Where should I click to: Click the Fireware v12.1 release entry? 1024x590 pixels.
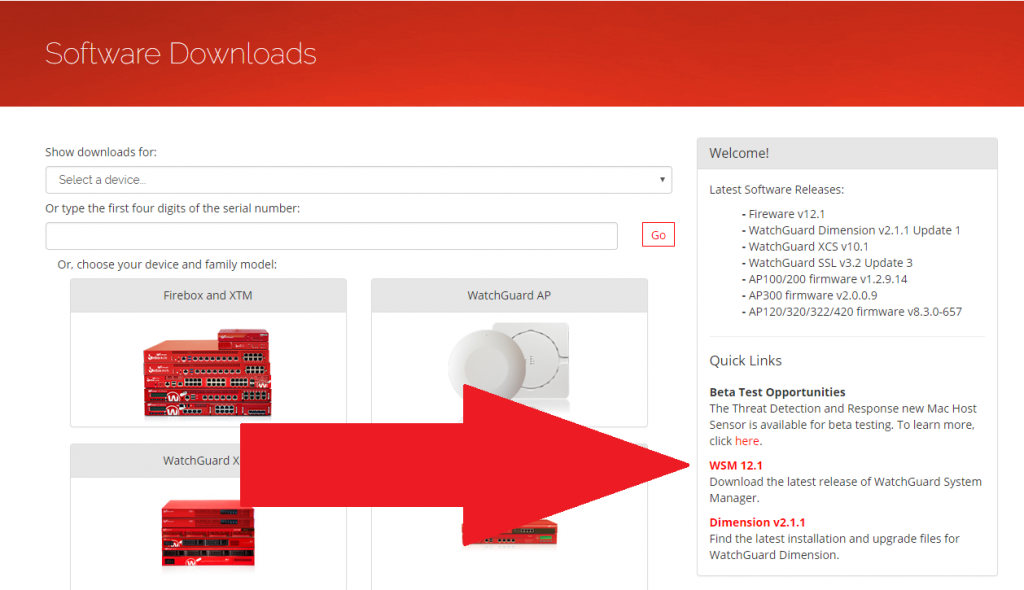click(x=786, y=214)
